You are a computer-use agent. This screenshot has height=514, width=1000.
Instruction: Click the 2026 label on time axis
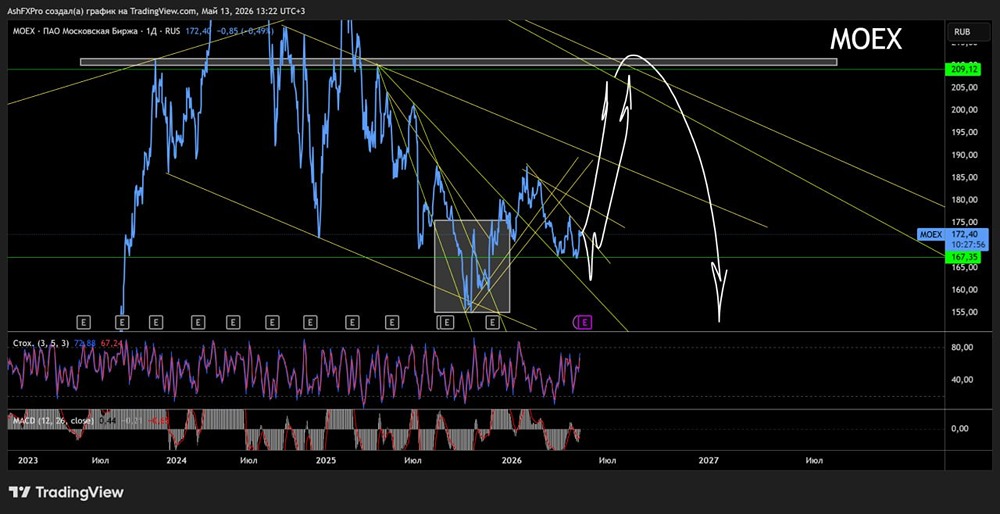[x=512, y=460]
